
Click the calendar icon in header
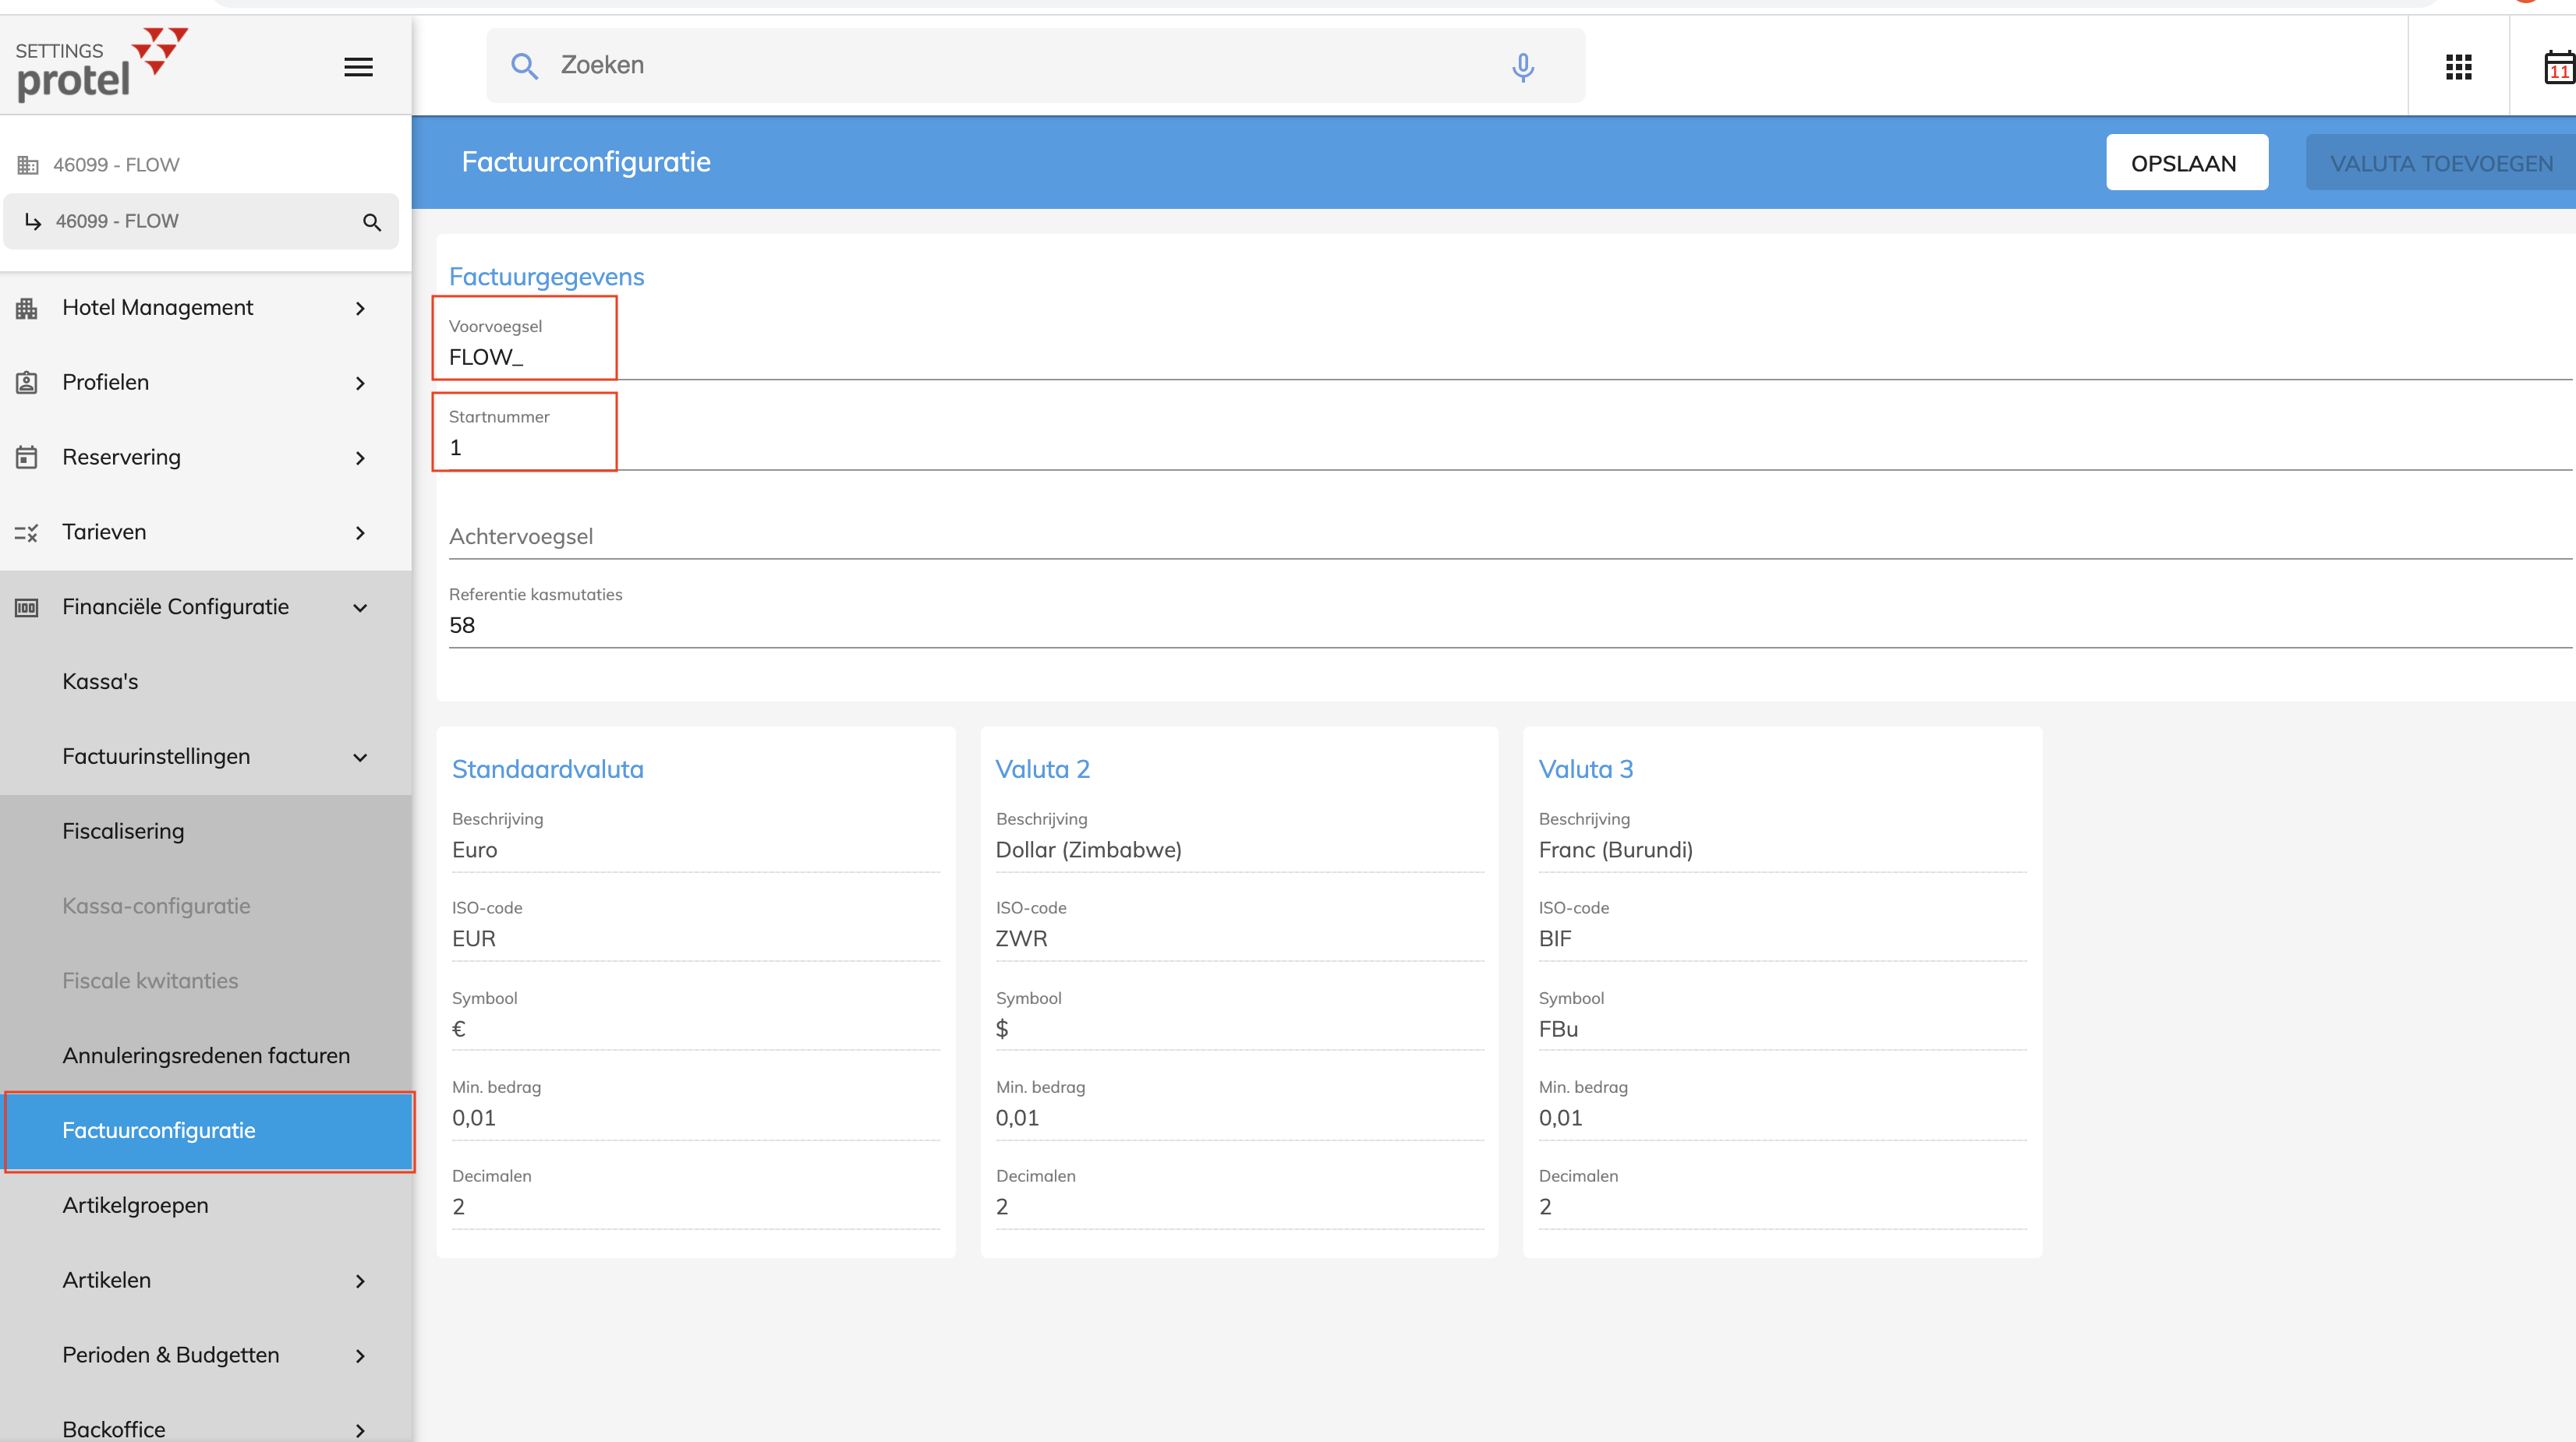[2558, 68]
